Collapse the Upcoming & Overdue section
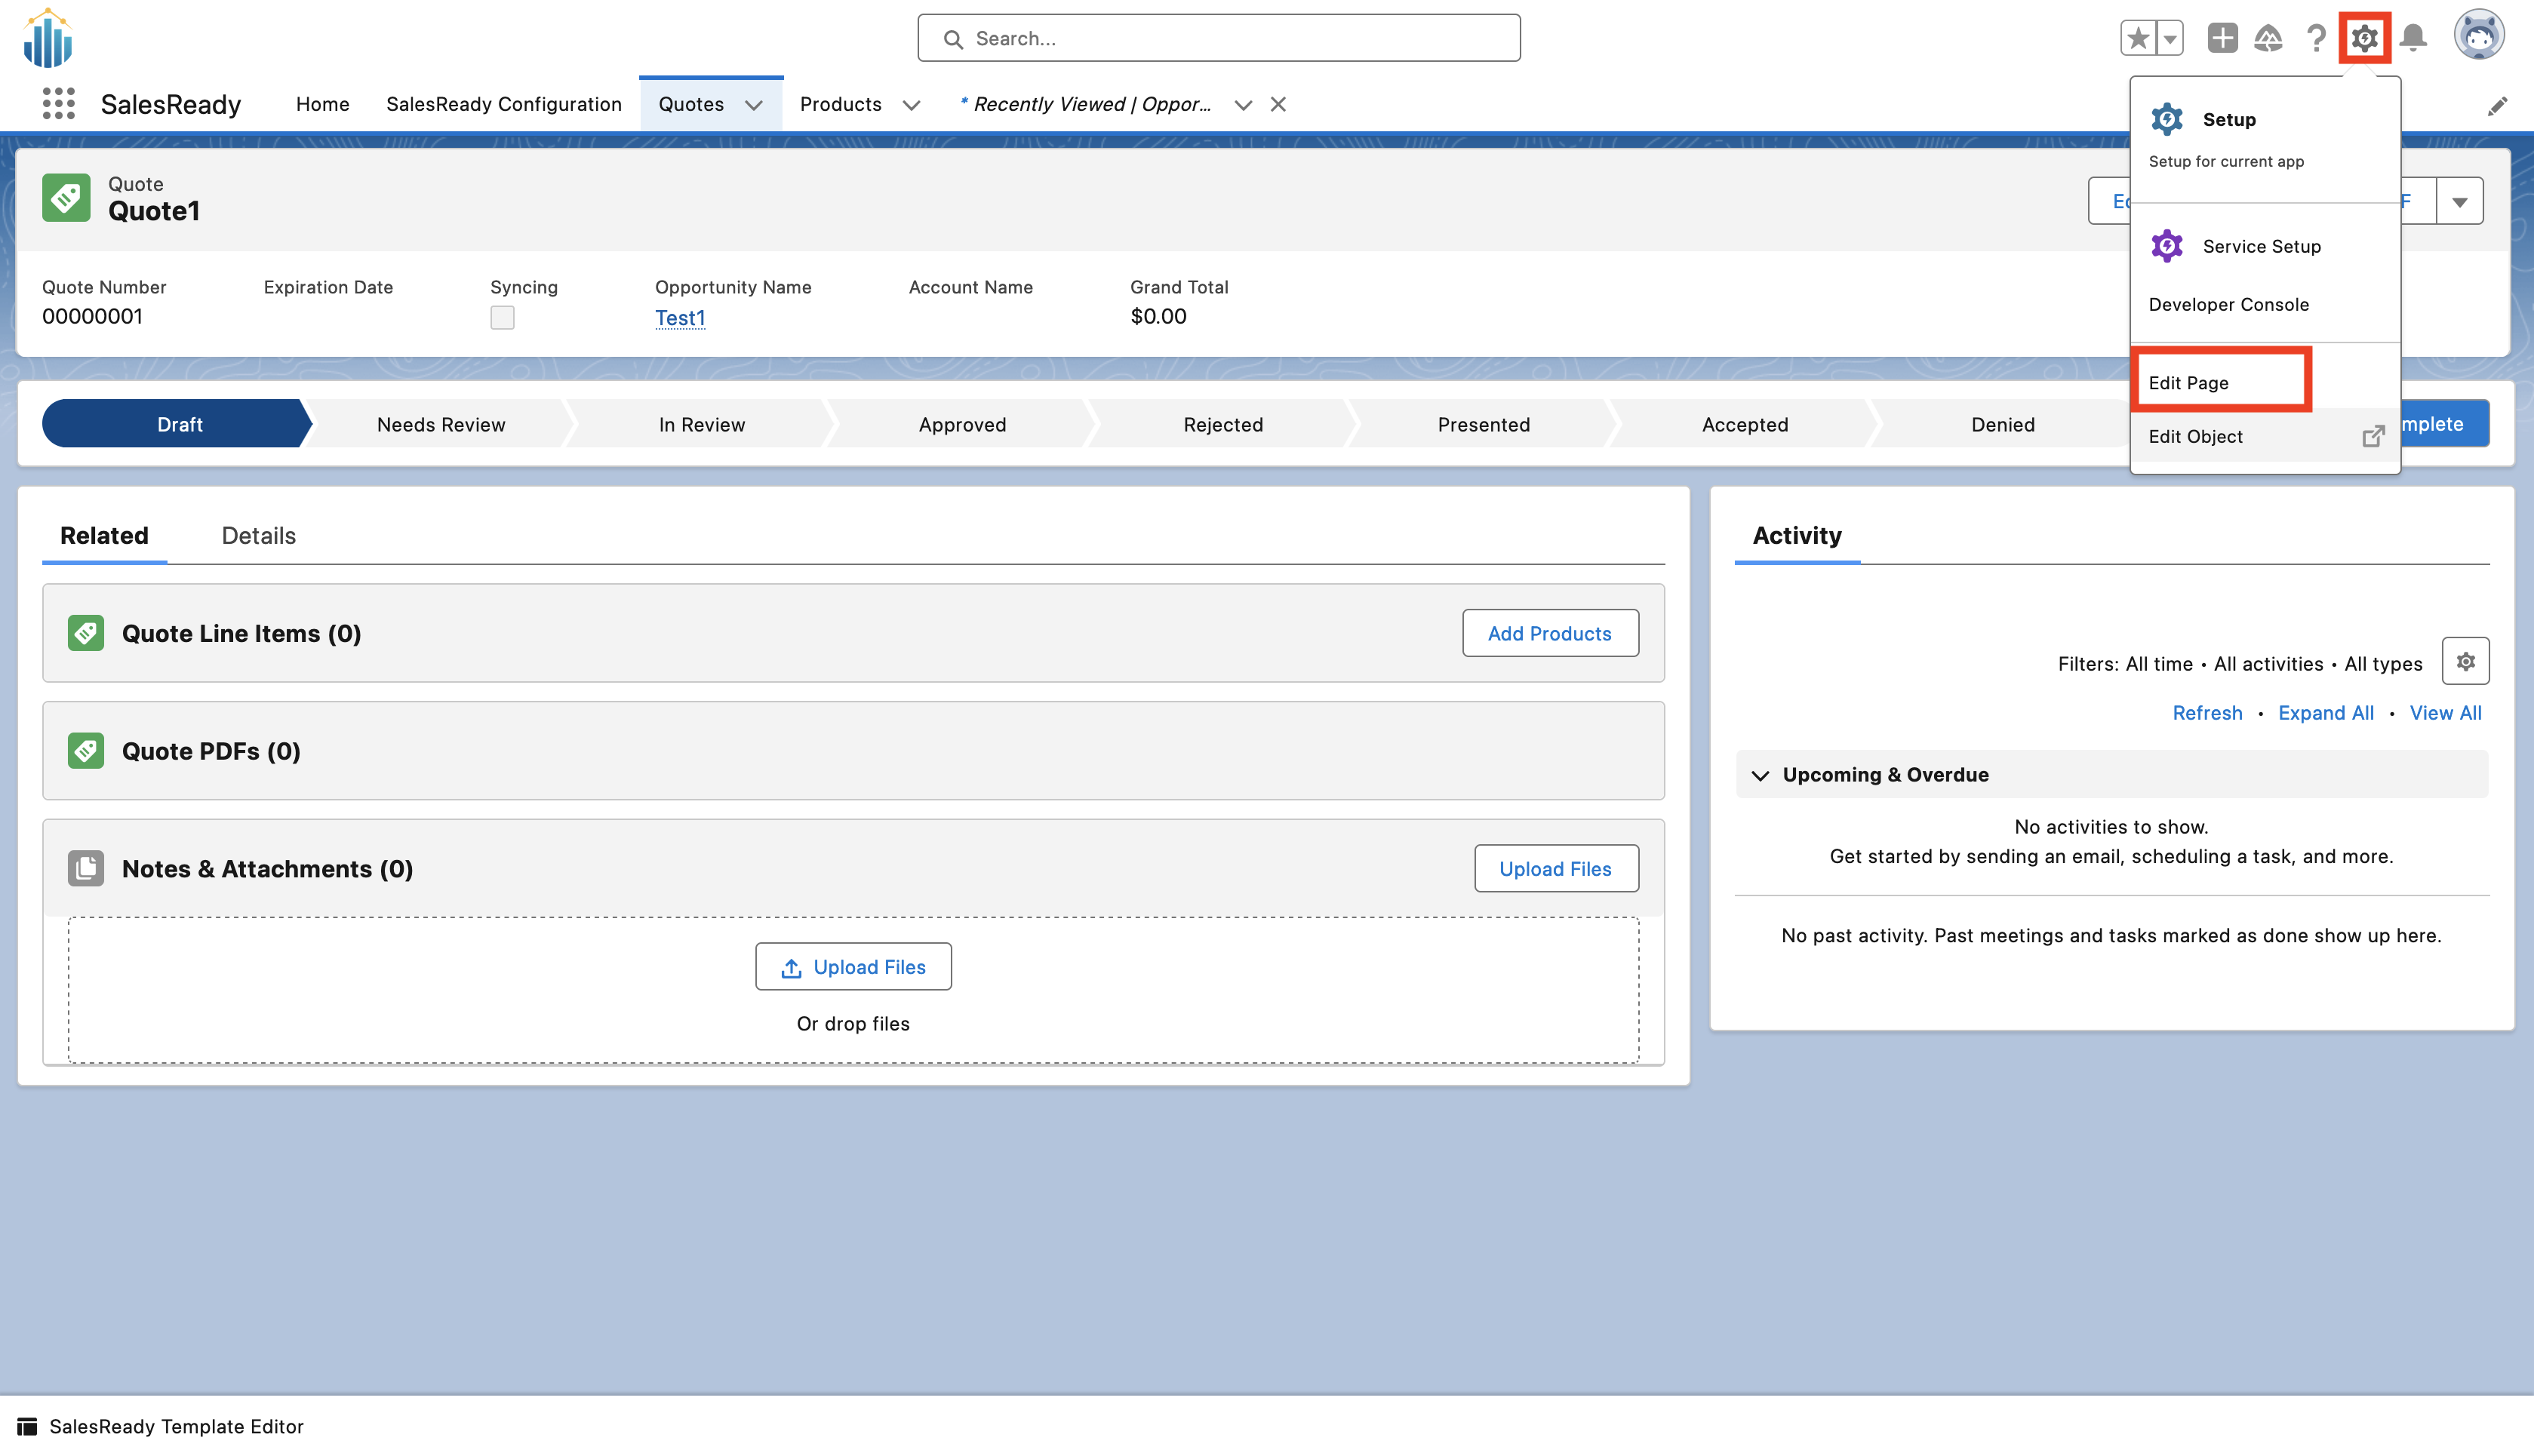Screen dimensions: 2534x1456 [1761, 775]
